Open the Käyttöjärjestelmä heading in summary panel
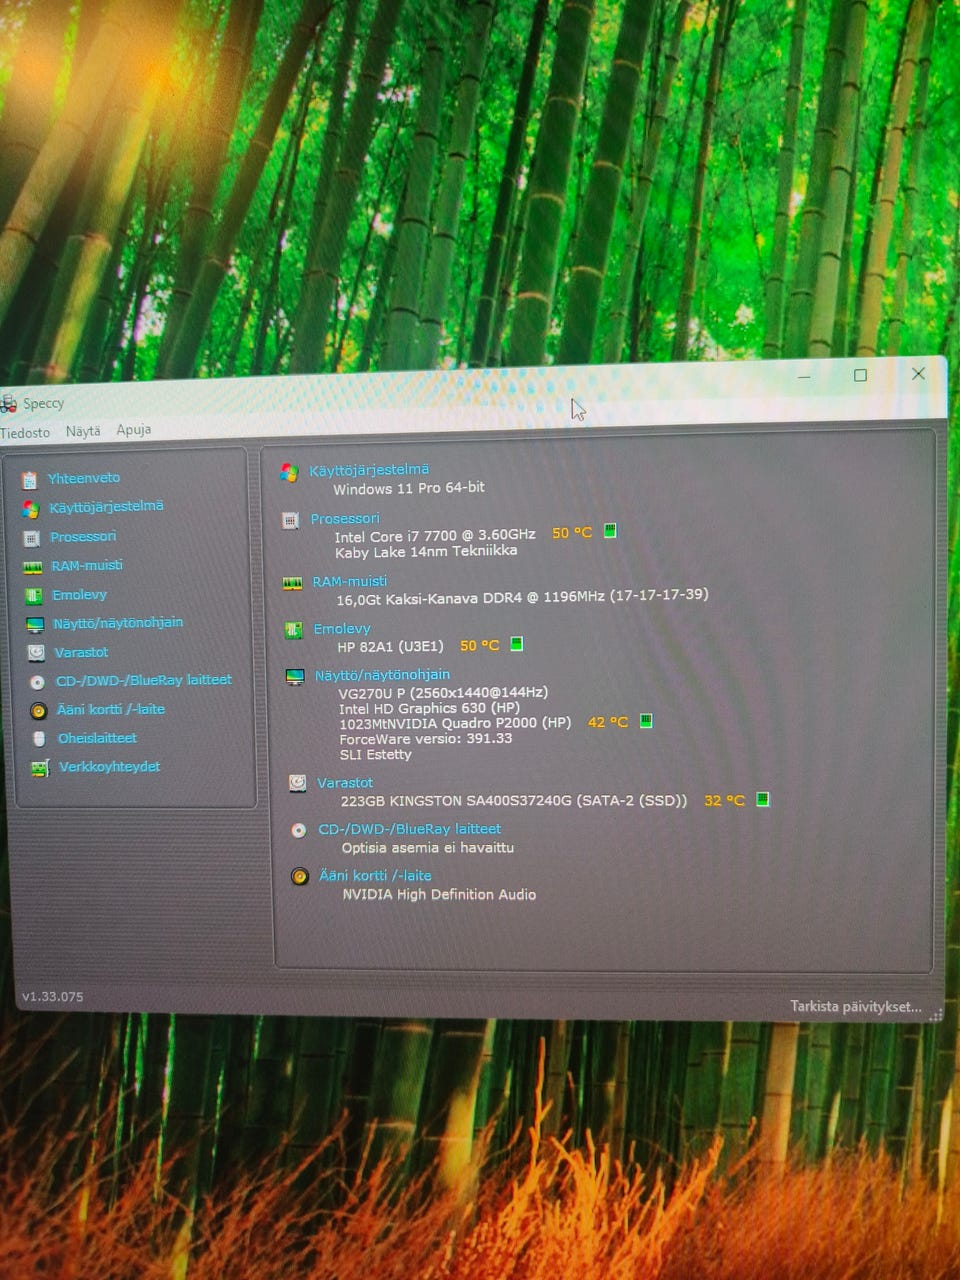This screenshot has height=1280, width=960. [369, 469]
